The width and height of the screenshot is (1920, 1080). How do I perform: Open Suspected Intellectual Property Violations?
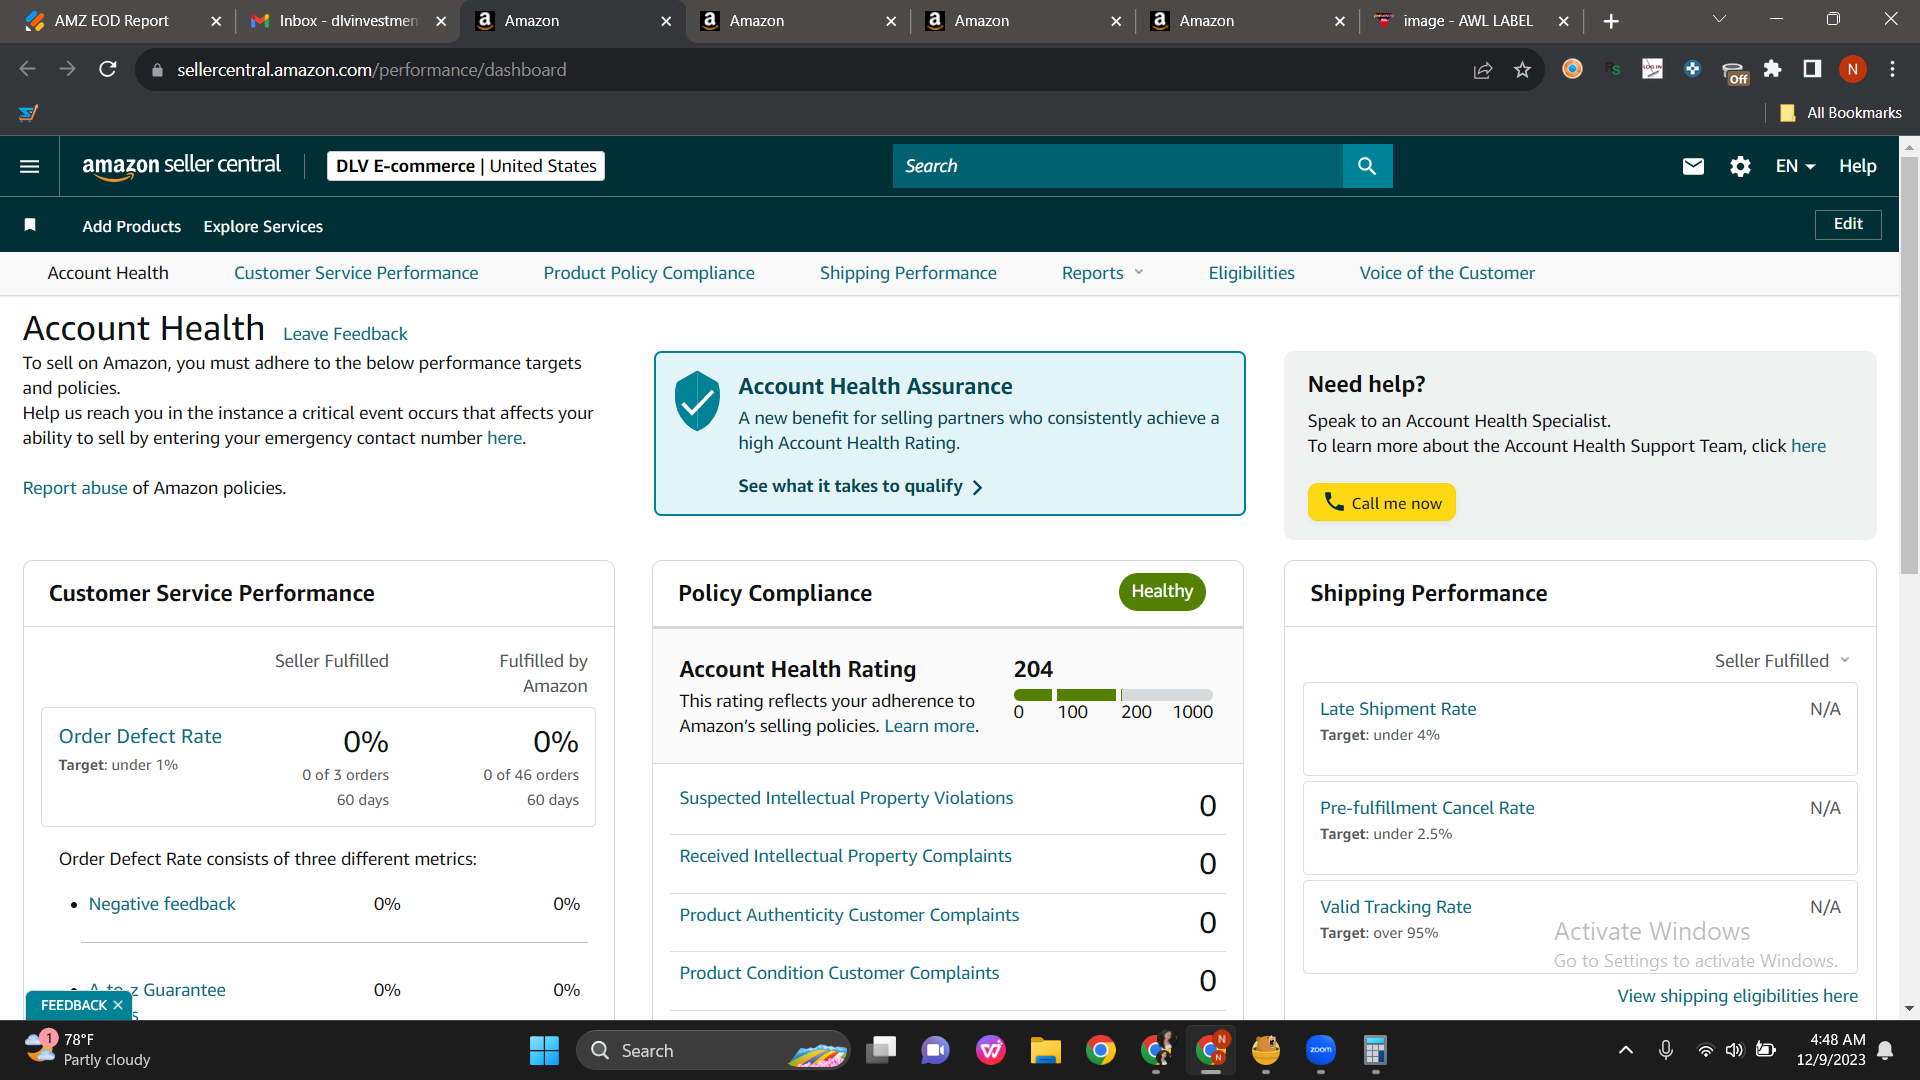pyautogui.click(x=846, y=798)
